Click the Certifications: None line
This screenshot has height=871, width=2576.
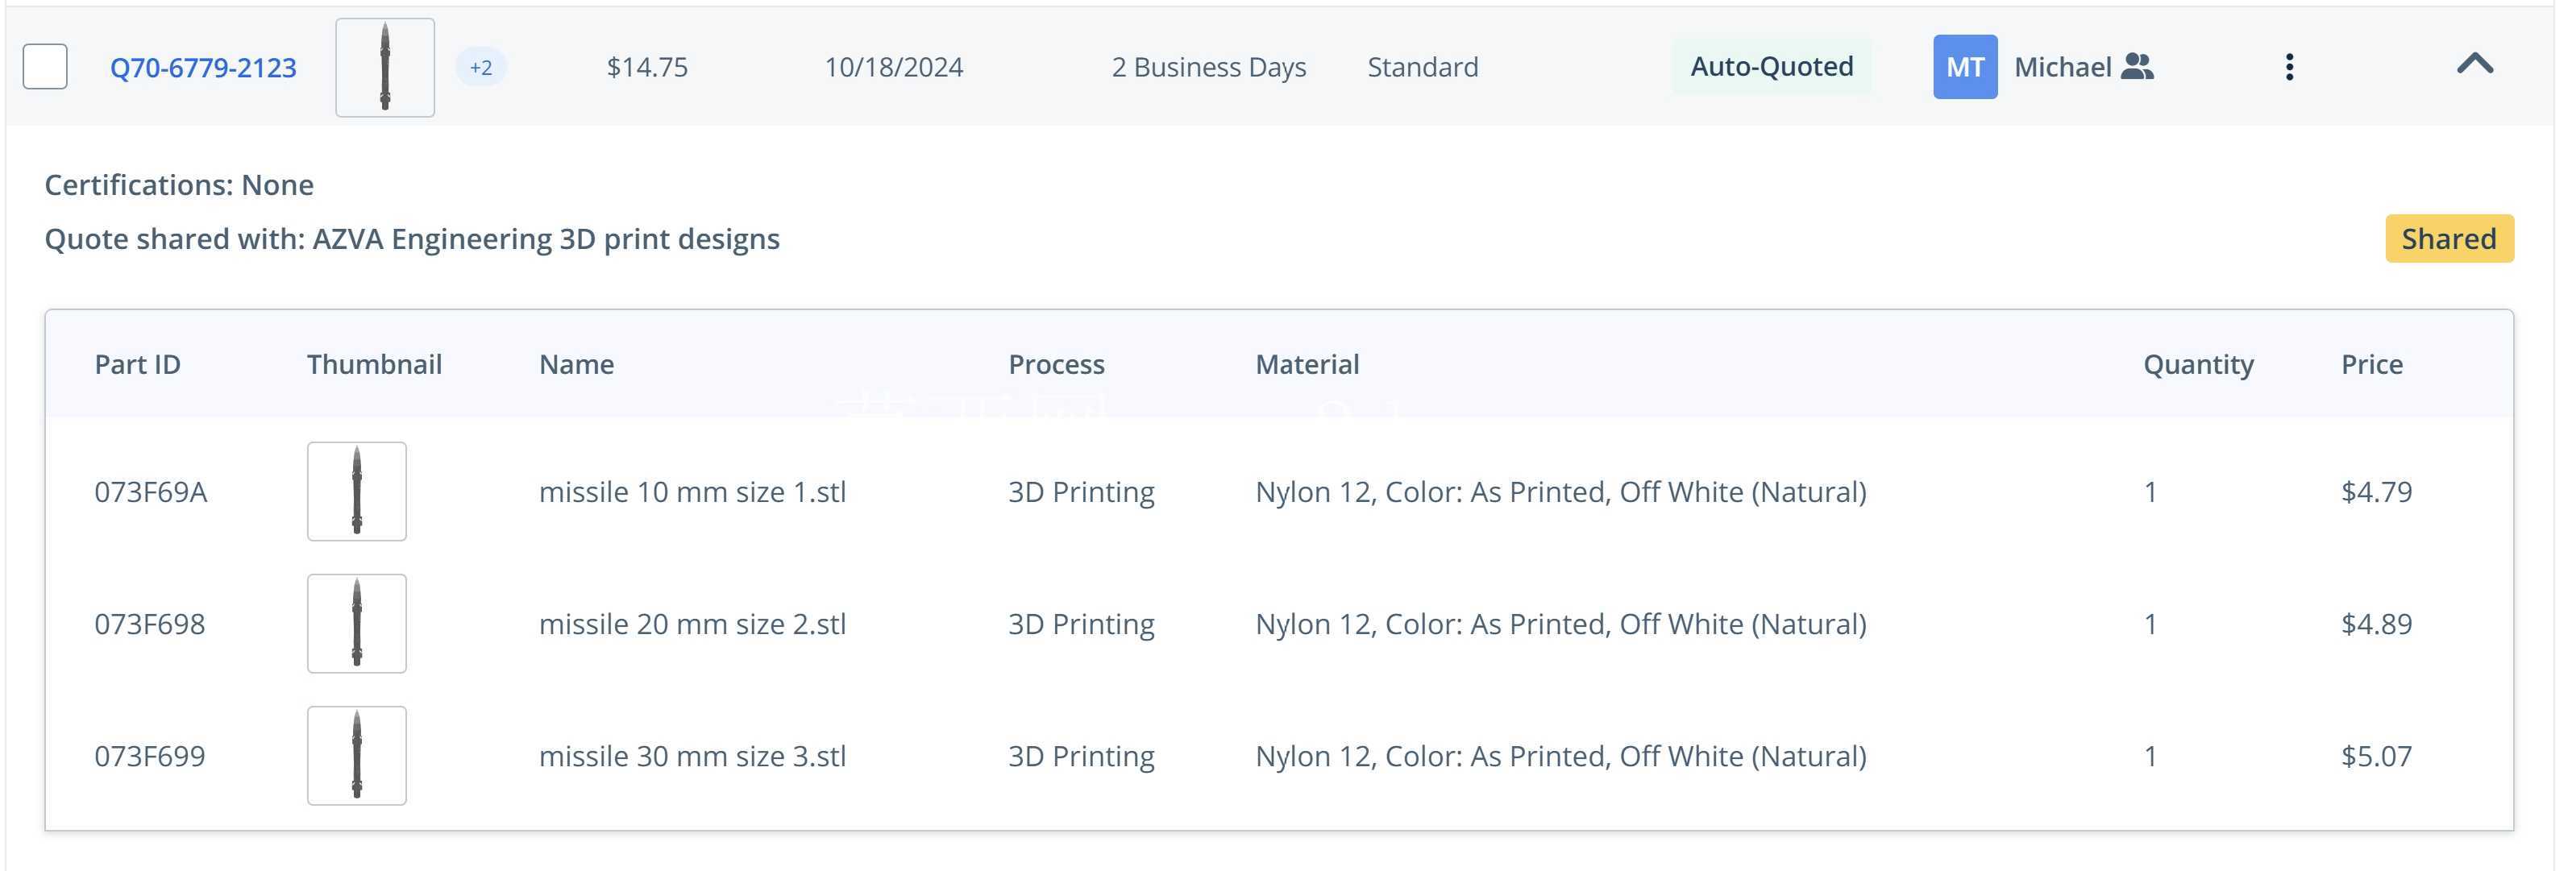(179, 185)
